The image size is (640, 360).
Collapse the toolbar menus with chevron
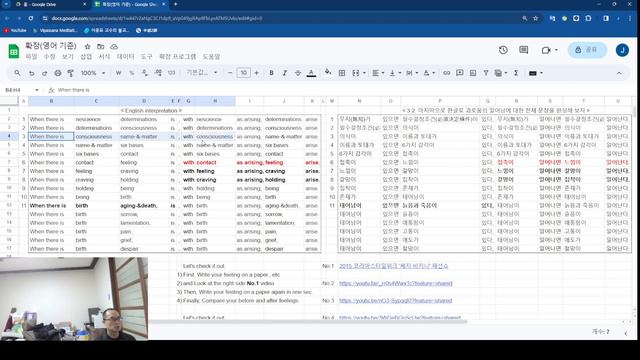[619, 73]
